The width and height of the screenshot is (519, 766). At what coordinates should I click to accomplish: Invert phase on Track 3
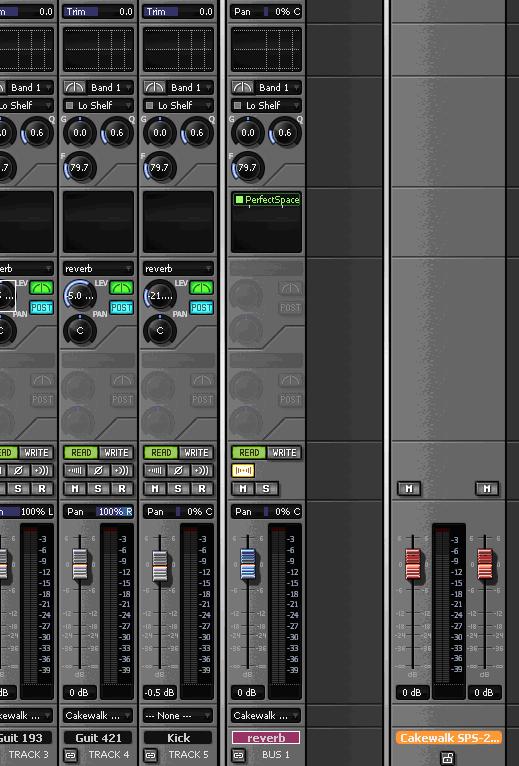pos(18,470)
